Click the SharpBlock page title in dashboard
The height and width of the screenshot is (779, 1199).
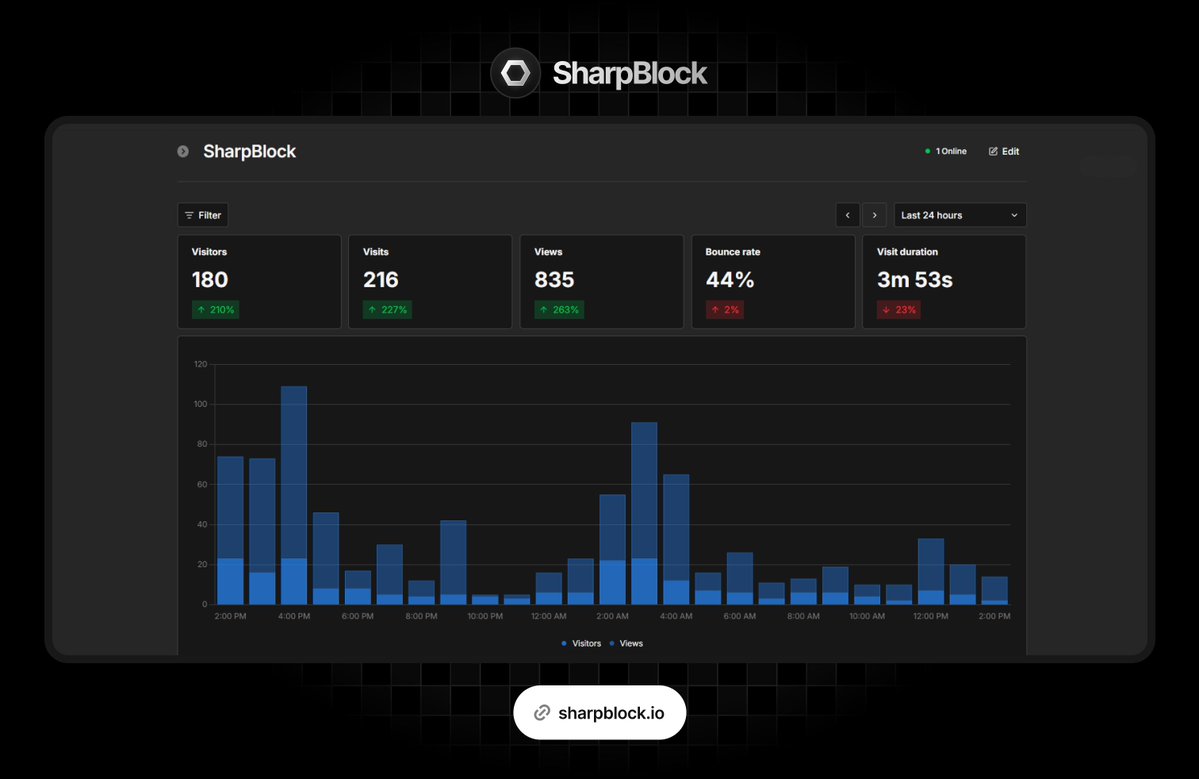point(249,151)
